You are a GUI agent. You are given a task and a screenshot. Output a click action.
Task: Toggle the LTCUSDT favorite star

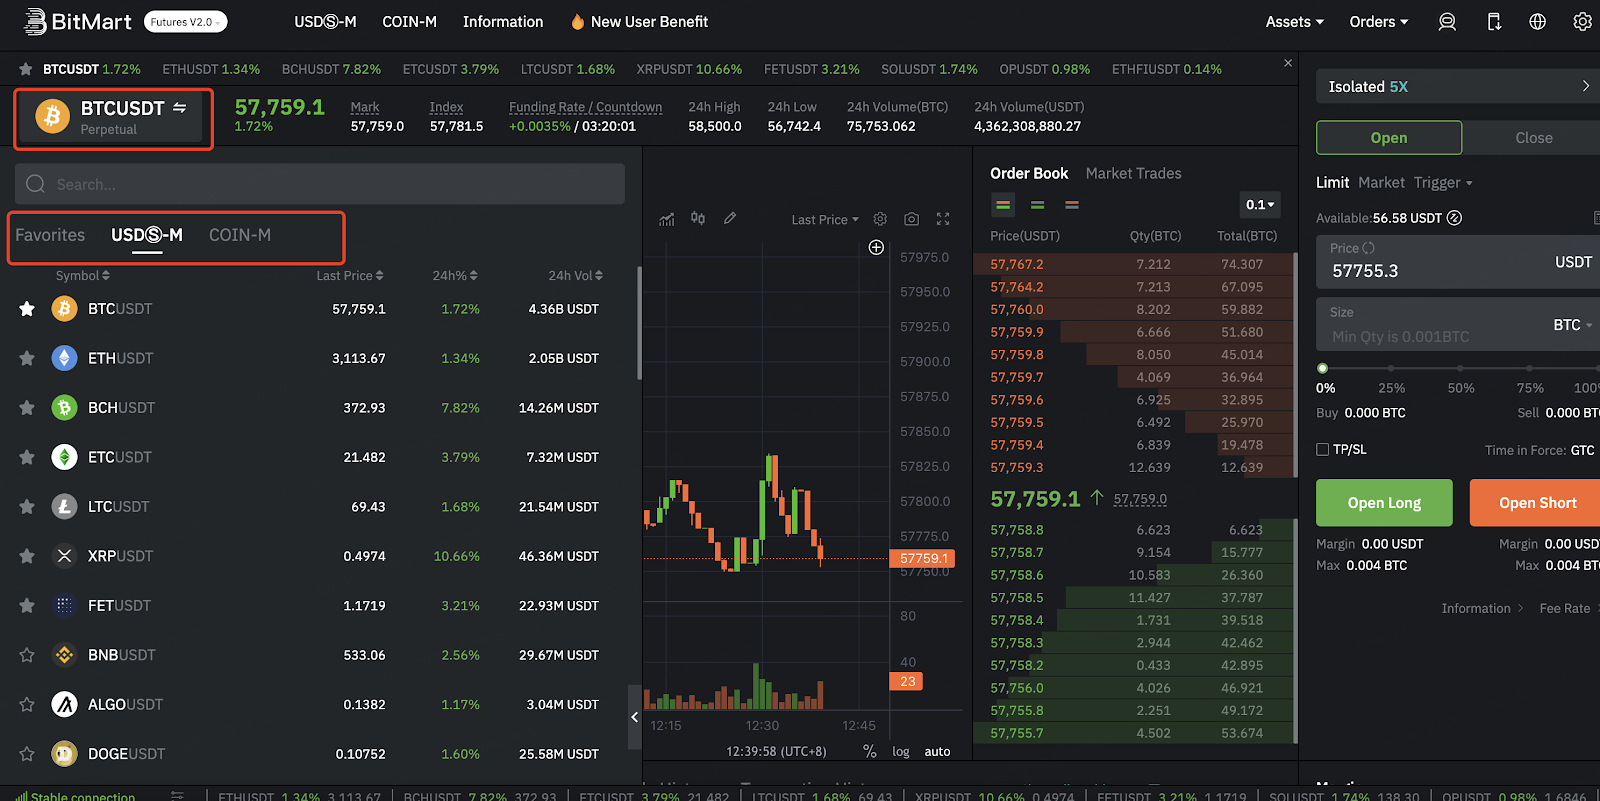[x=27, y=507]
